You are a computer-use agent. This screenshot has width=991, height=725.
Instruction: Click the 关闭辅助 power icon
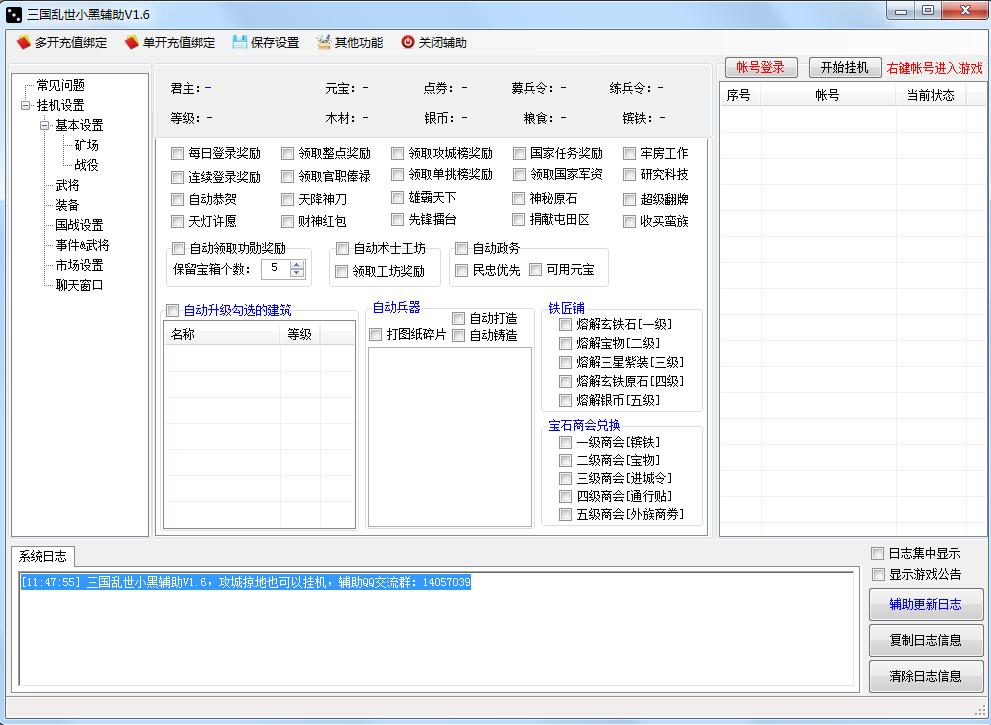408,43
